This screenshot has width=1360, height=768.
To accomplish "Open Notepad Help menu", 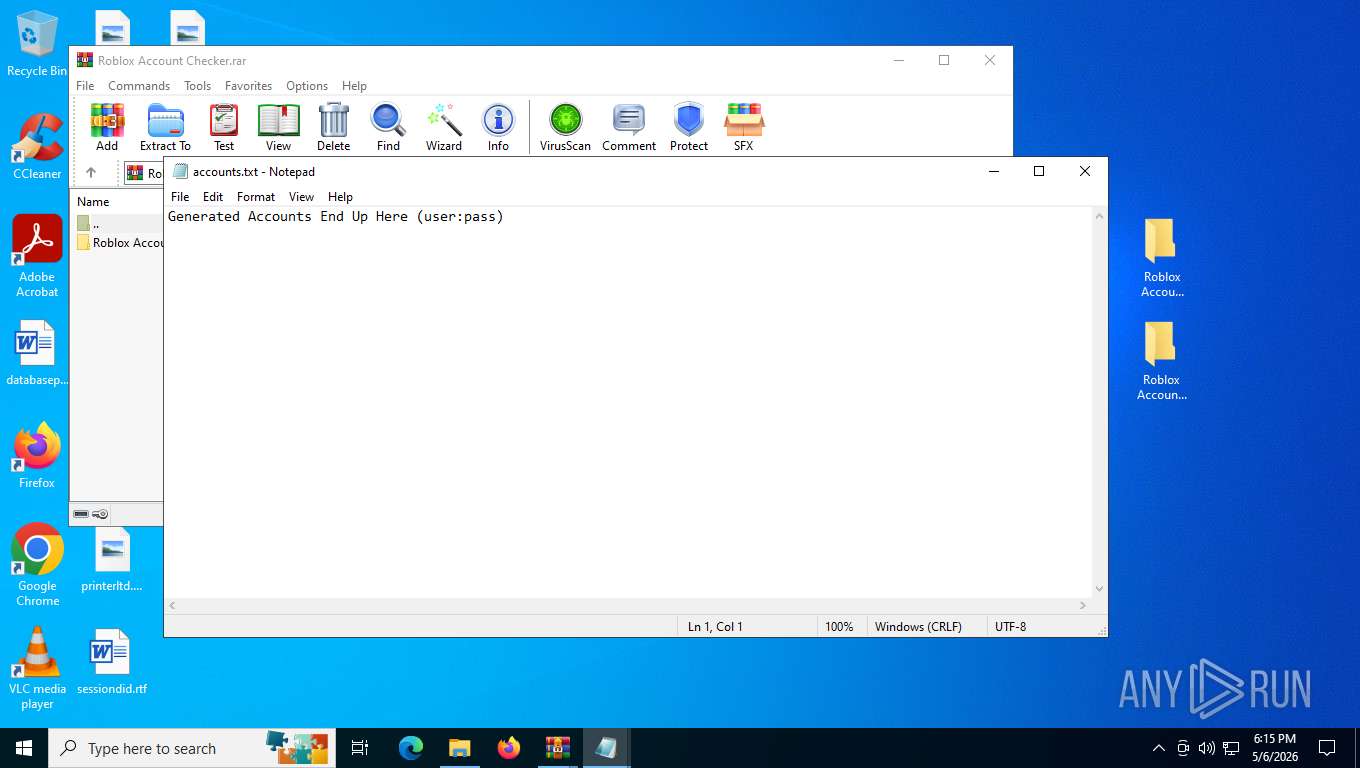I will pyautogui.click(x=340, y=197).
